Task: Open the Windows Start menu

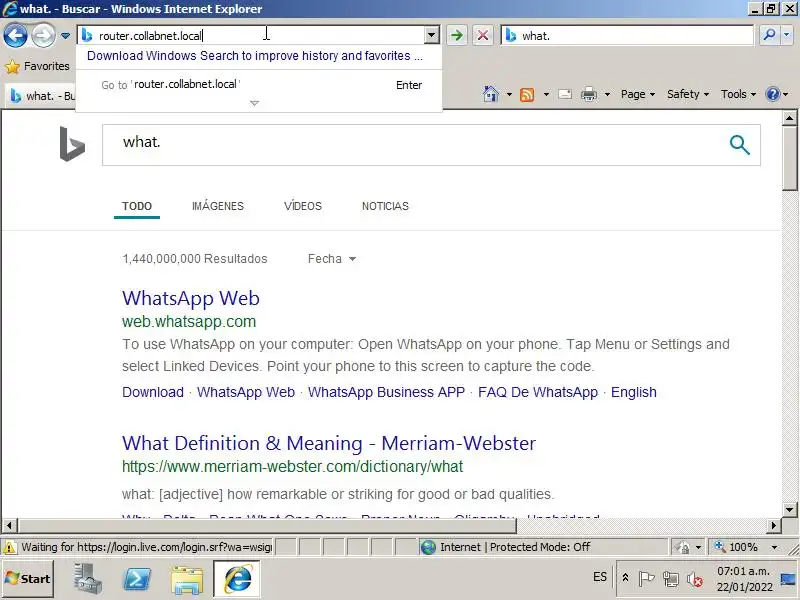Action: (x=28, y=579)
